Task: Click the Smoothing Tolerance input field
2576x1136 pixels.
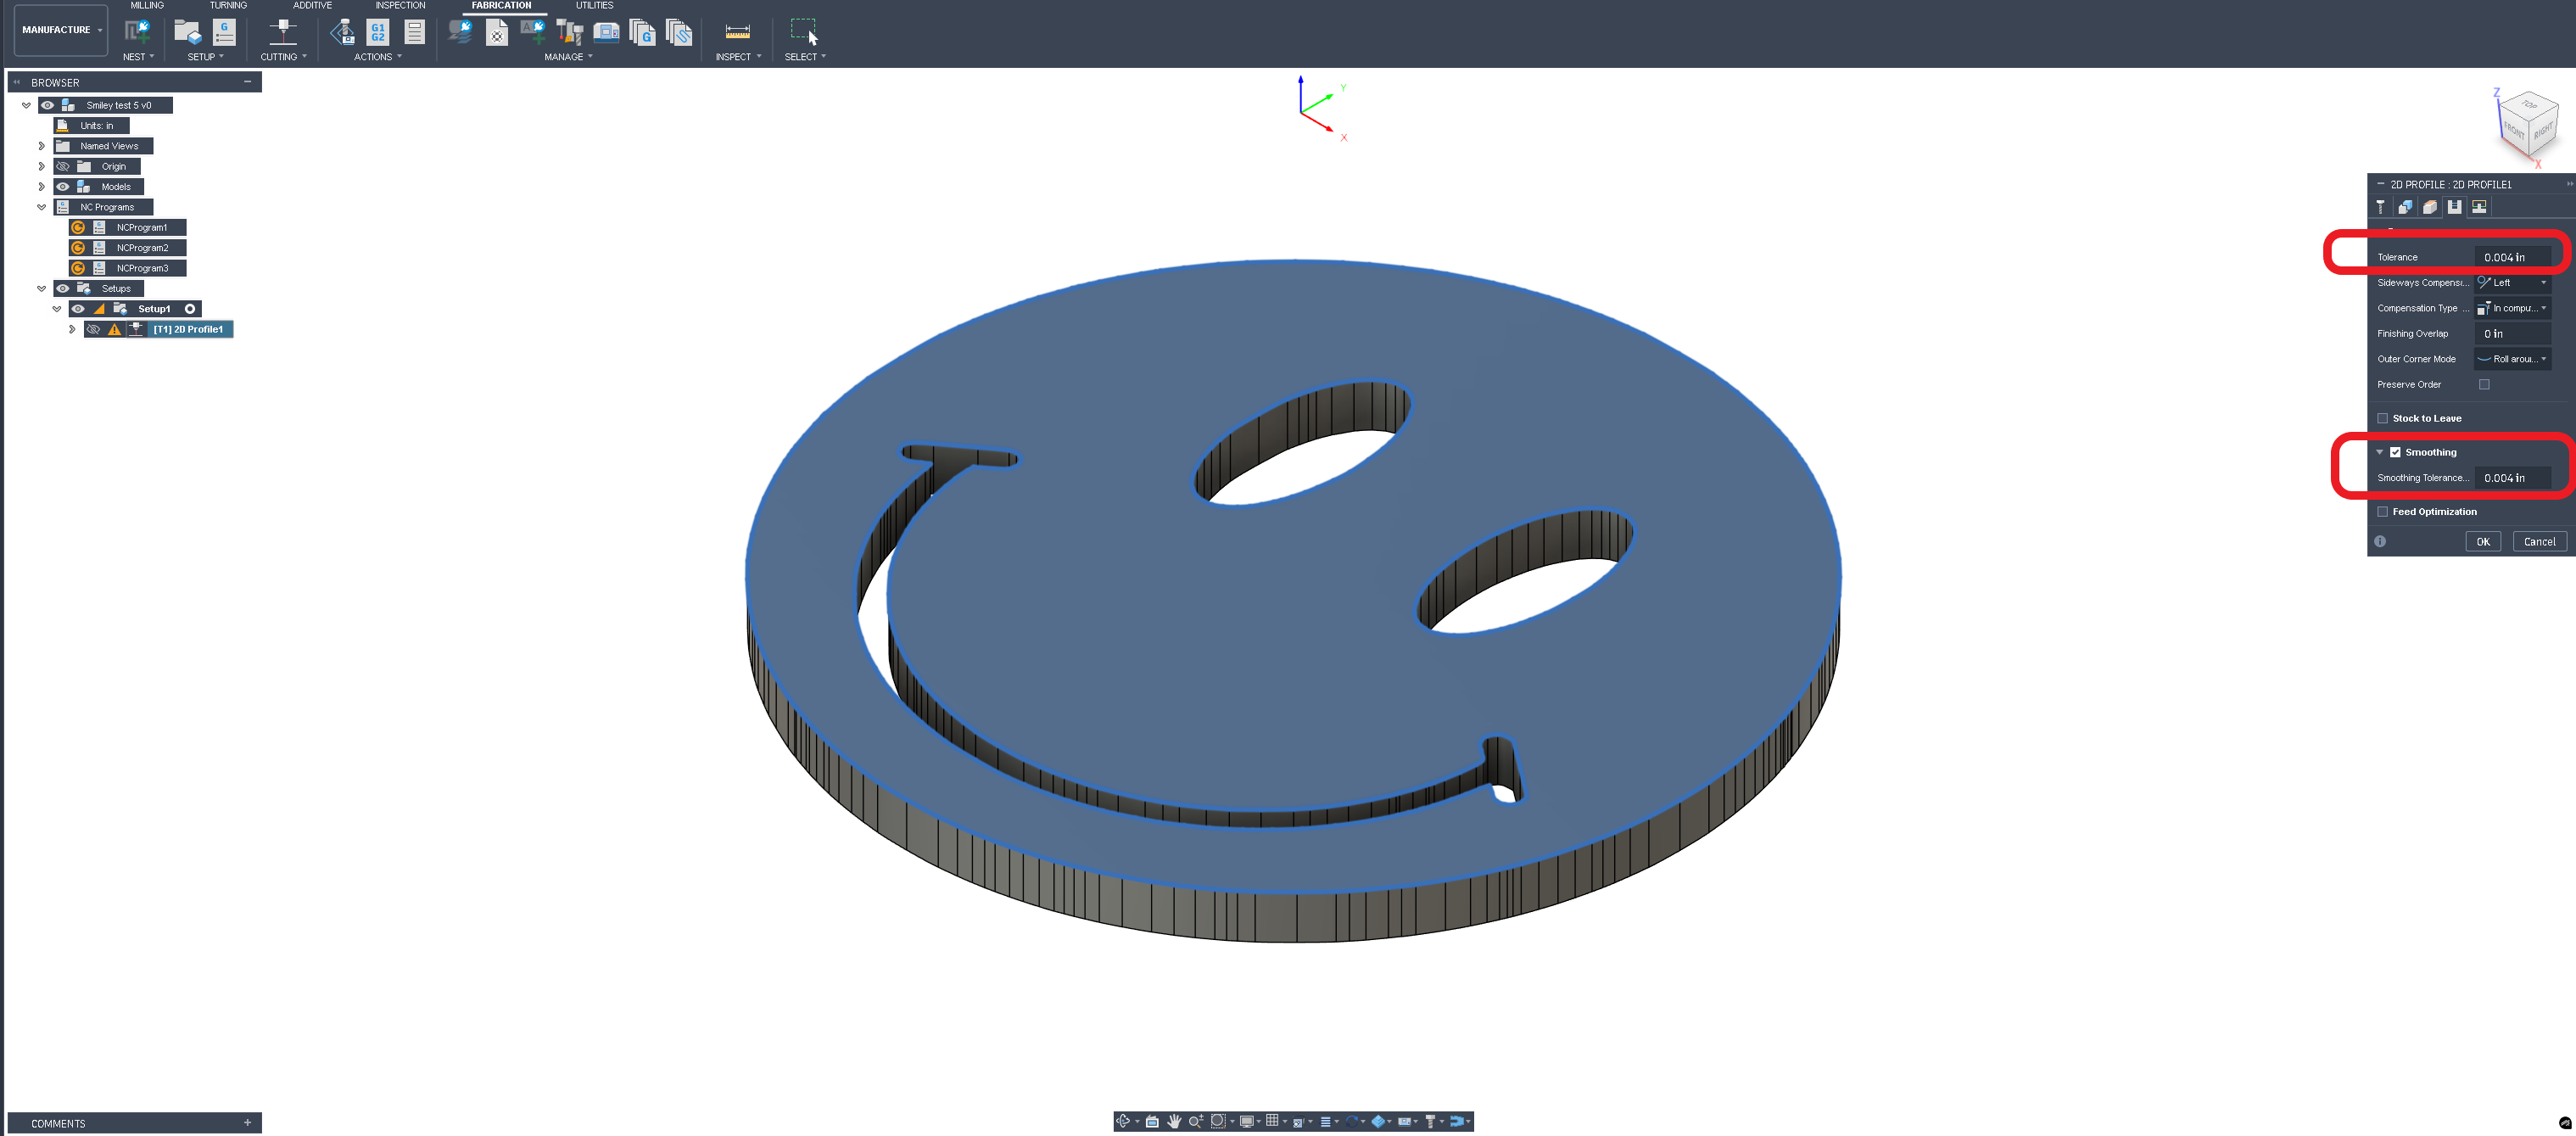Action: pos(2512,478)
